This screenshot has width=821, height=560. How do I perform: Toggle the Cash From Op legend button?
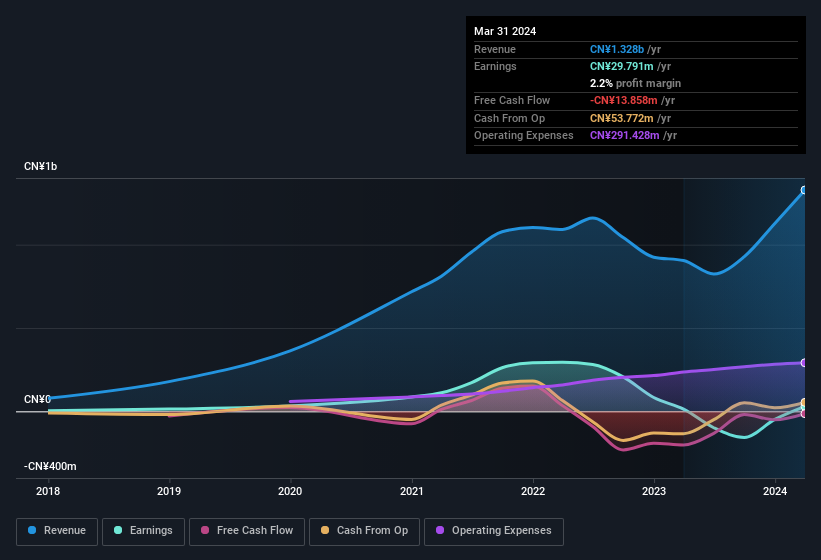click(364, 531)
